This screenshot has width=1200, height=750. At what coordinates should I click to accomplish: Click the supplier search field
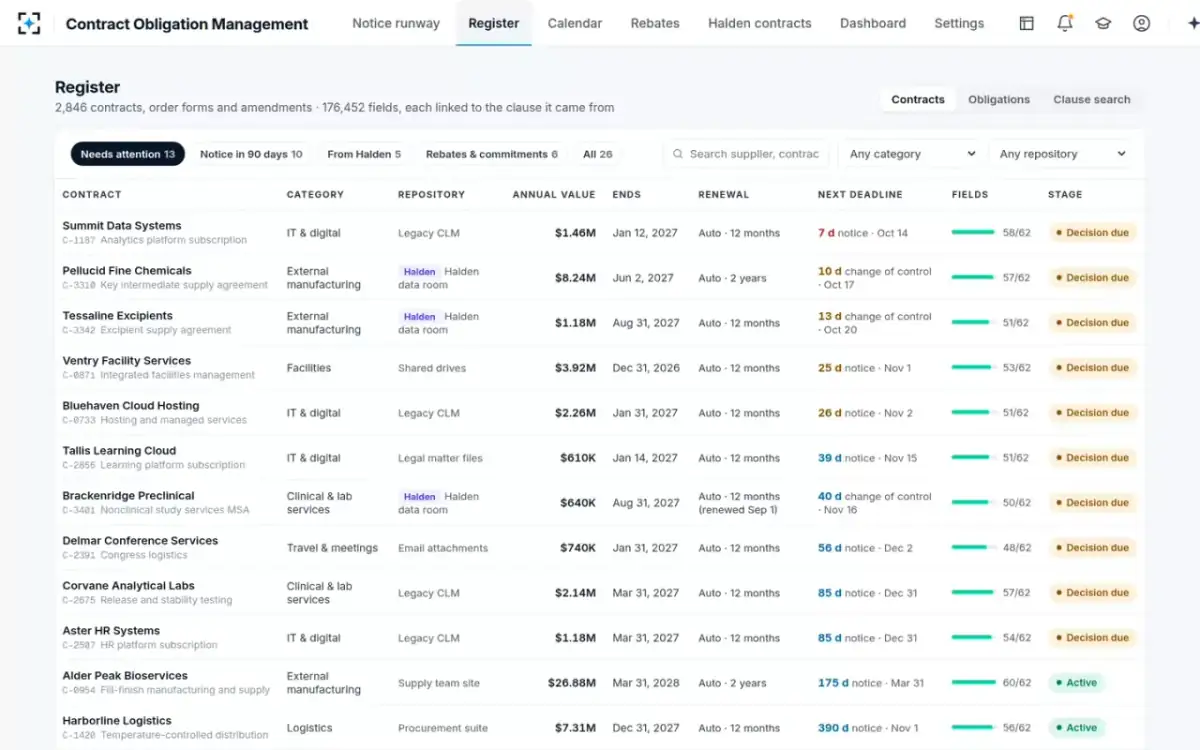click(746, 154)
